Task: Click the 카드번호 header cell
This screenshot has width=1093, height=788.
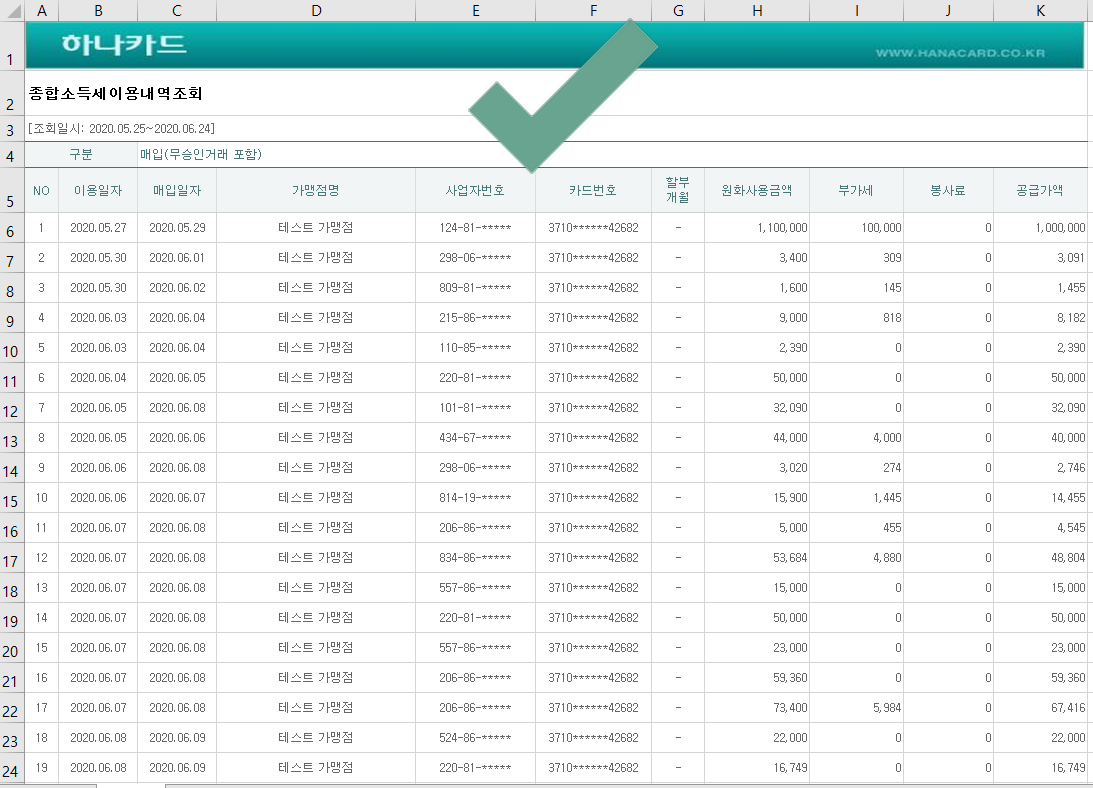Action: 593,190
